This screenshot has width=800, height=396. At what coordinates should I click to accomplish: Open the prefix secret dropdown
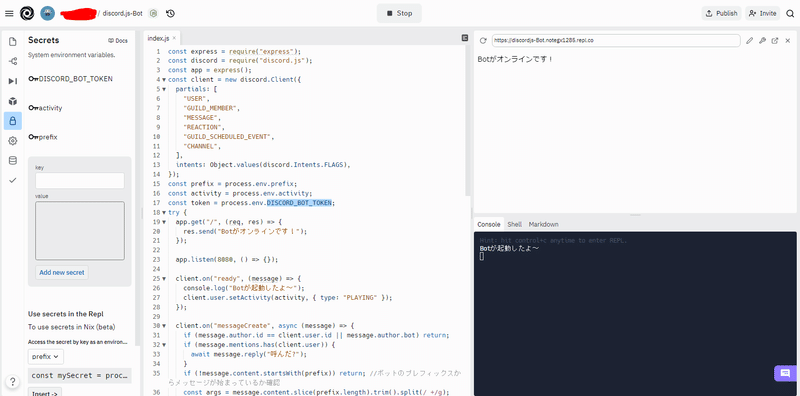(x=45, y=357)
